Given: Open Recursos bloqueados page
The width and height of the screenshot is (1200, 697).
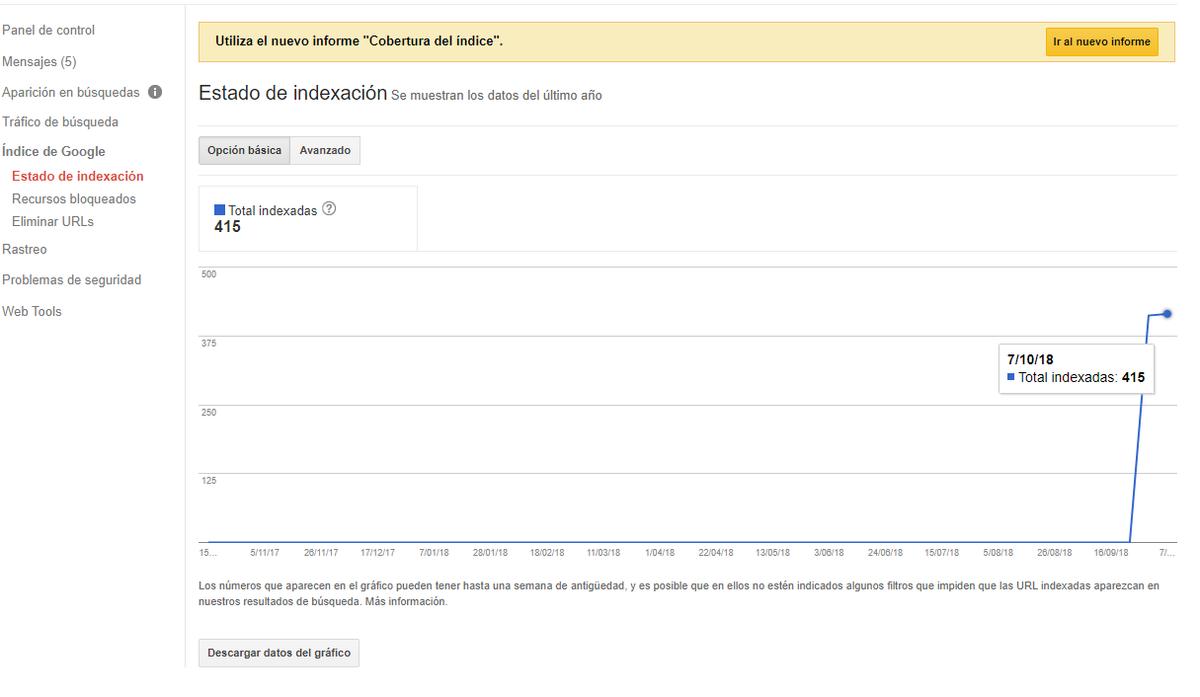Looking at the screenshot, I should tap(74, 199).
